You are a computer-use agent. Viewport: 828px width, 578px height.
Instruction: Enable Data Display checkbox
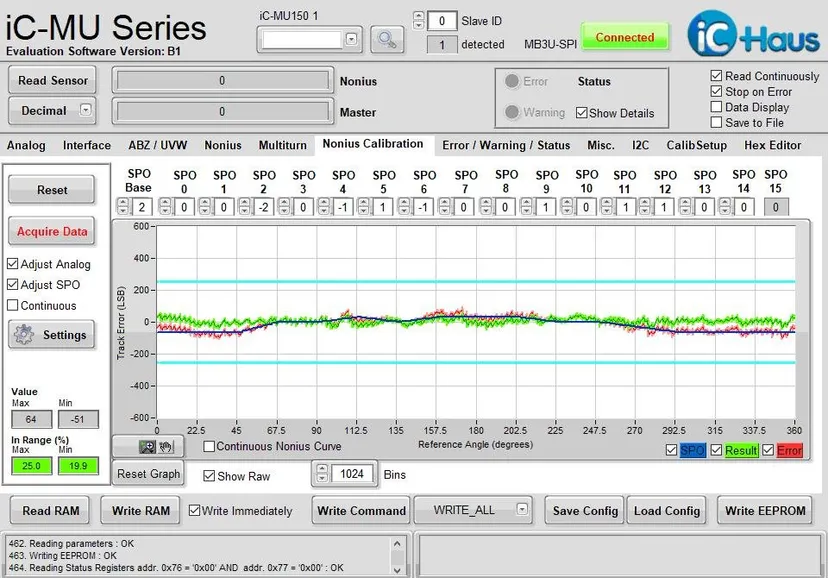tap(716, 107)
